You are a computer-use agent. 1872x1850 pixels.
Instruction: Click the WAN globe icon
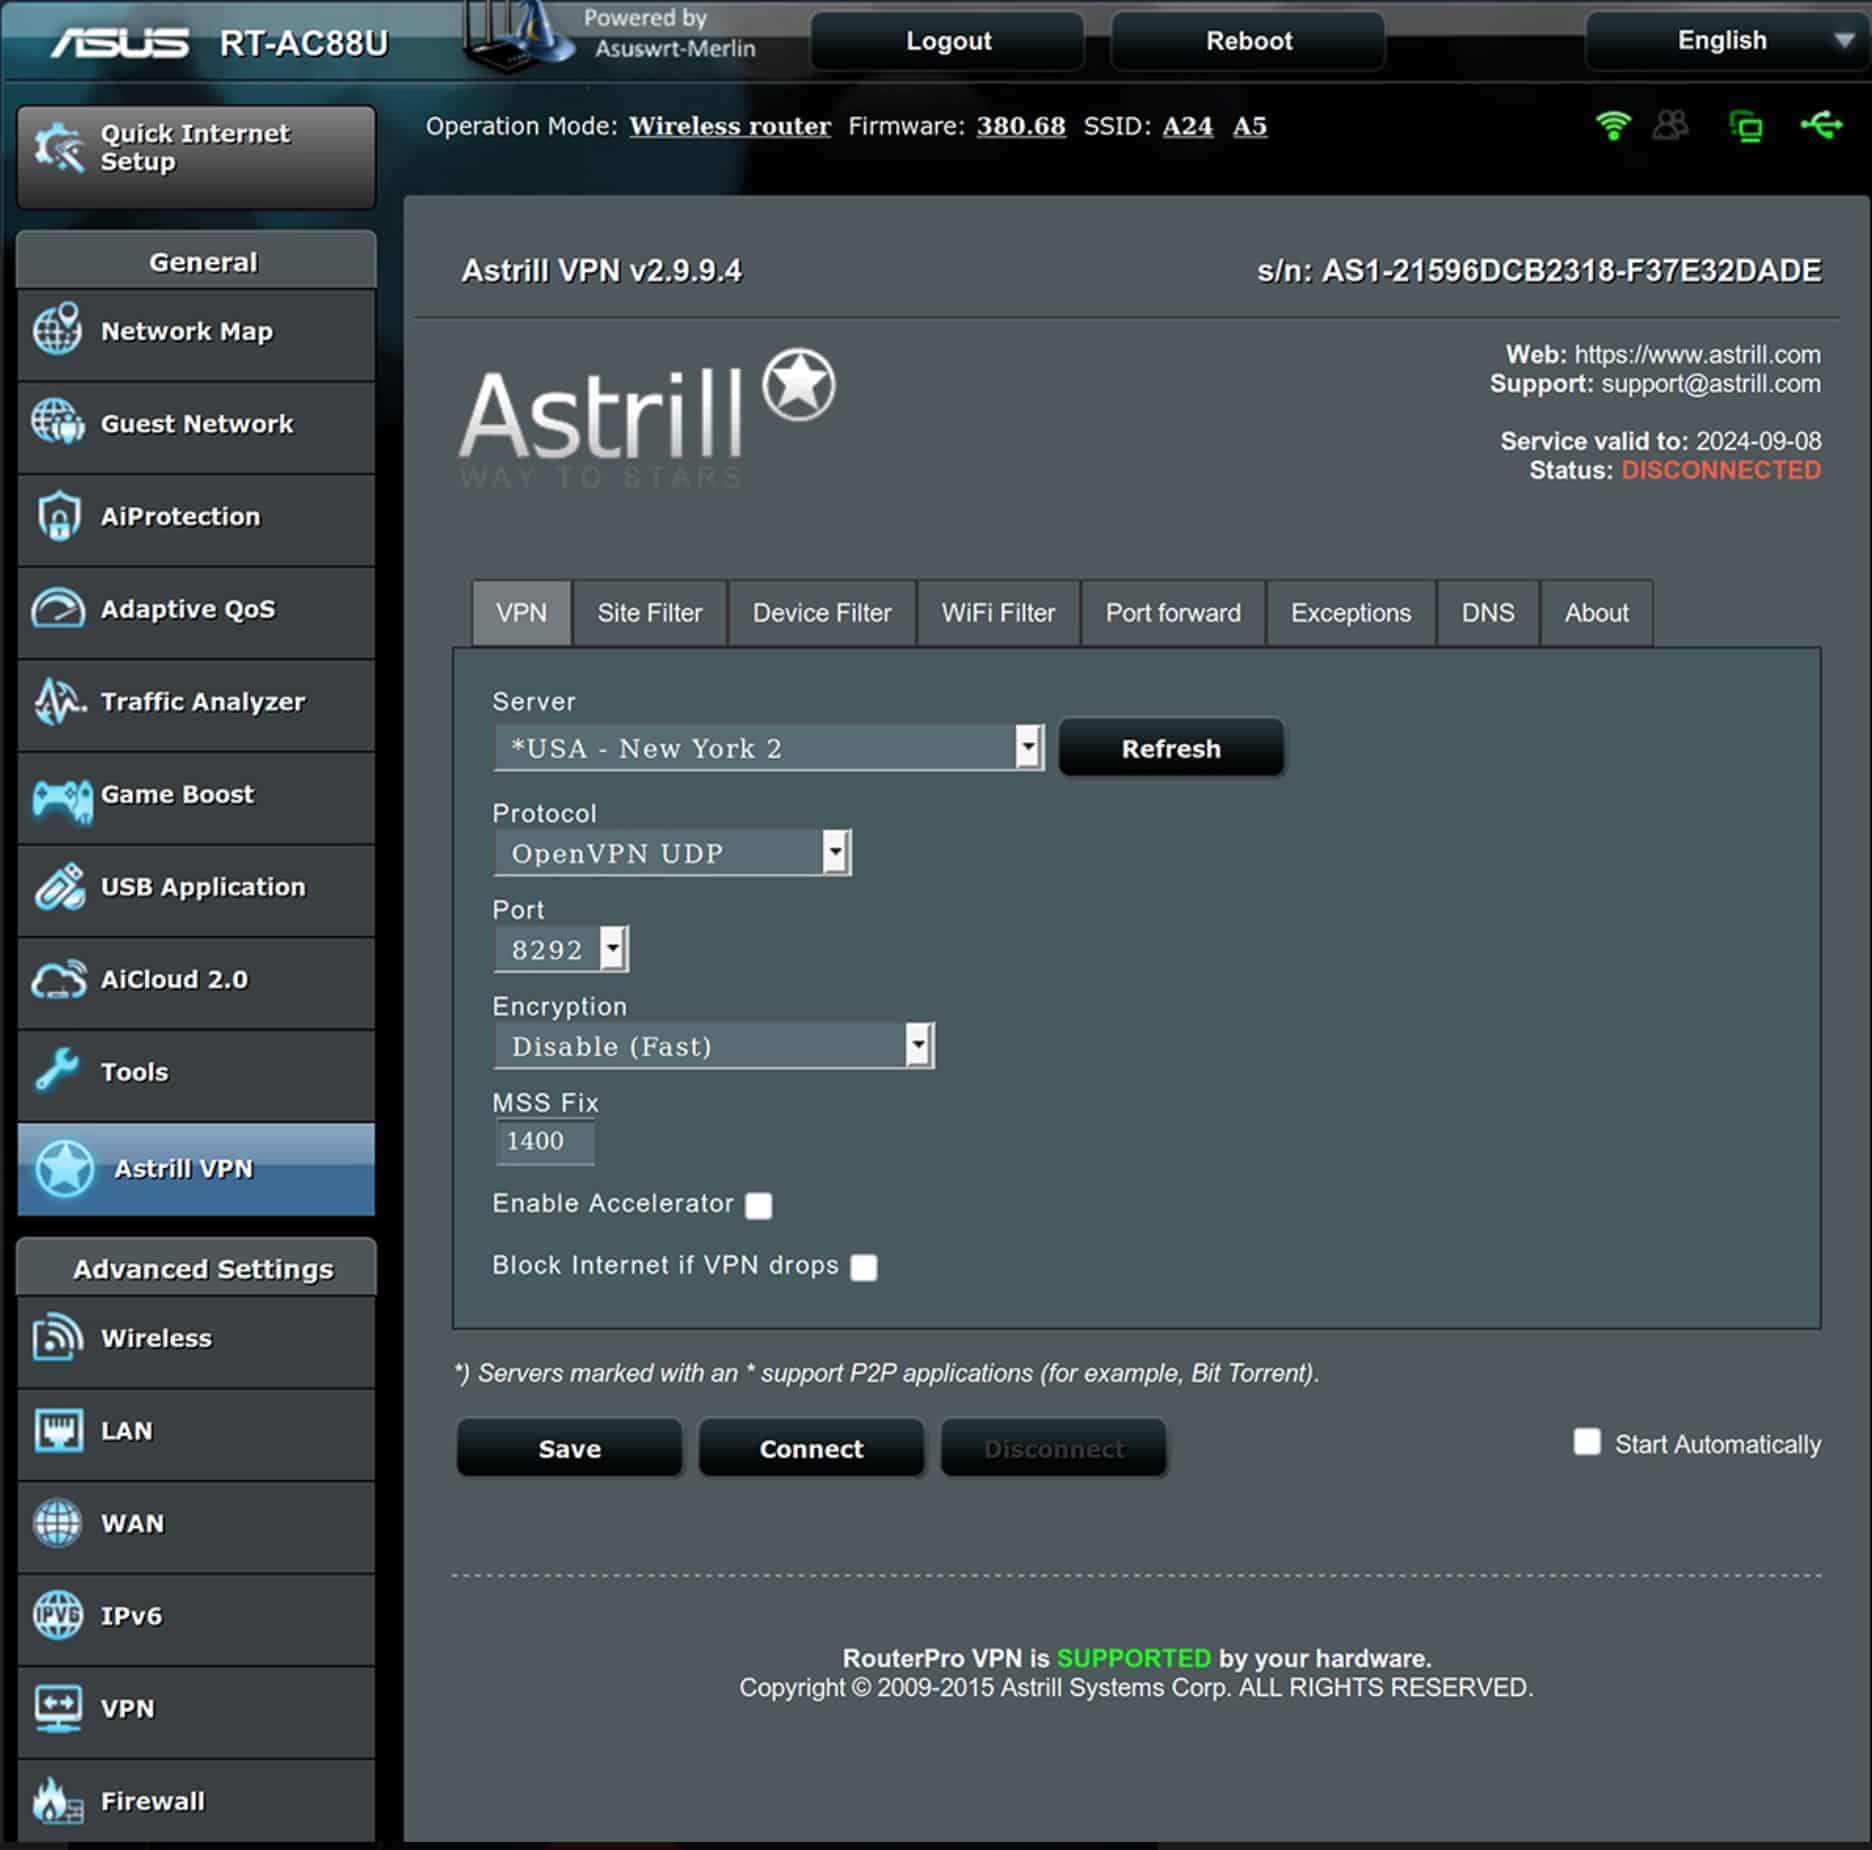click(58, 1523)
